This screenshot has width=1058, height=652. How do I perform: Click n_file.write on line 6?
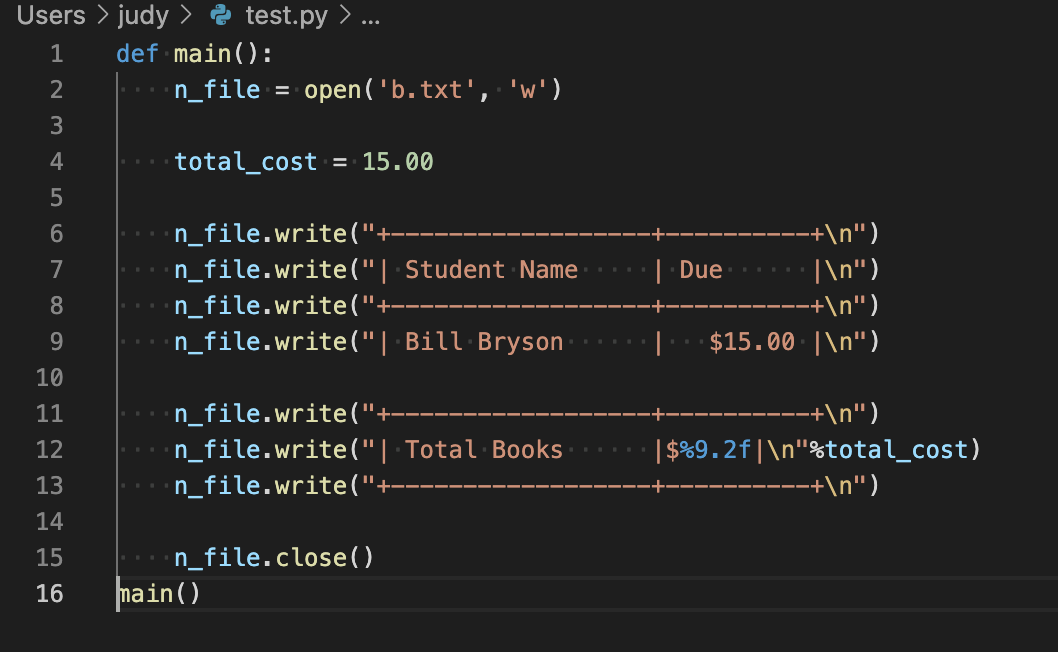260,234
